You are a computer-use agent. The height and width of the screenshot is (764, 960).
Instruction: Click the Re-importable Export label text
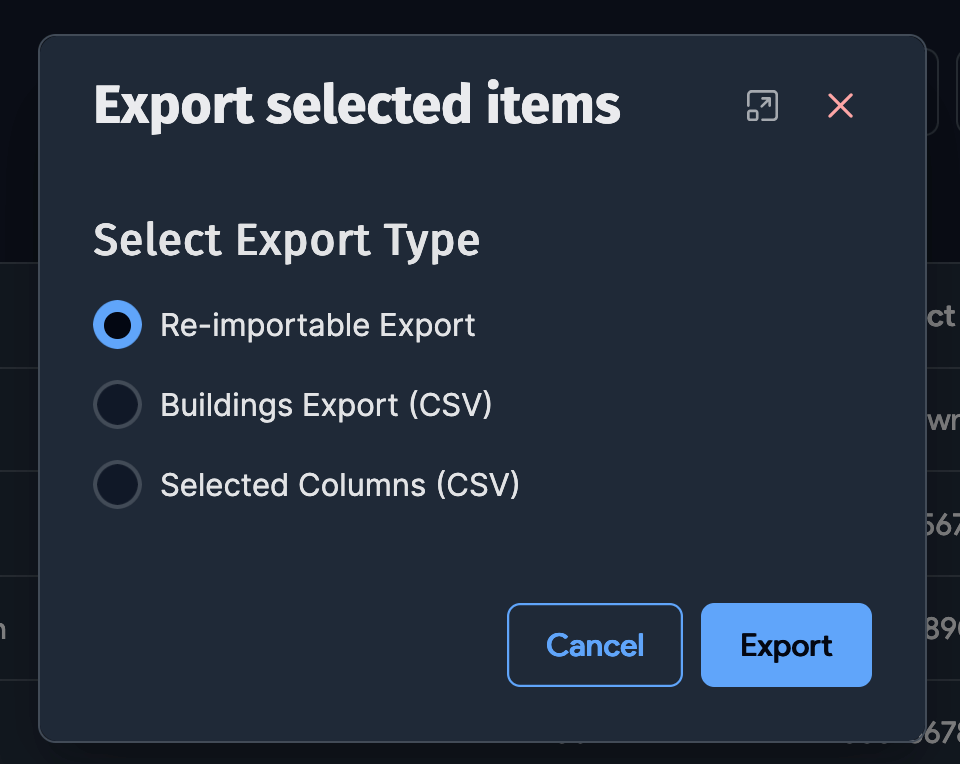(317, 324)
